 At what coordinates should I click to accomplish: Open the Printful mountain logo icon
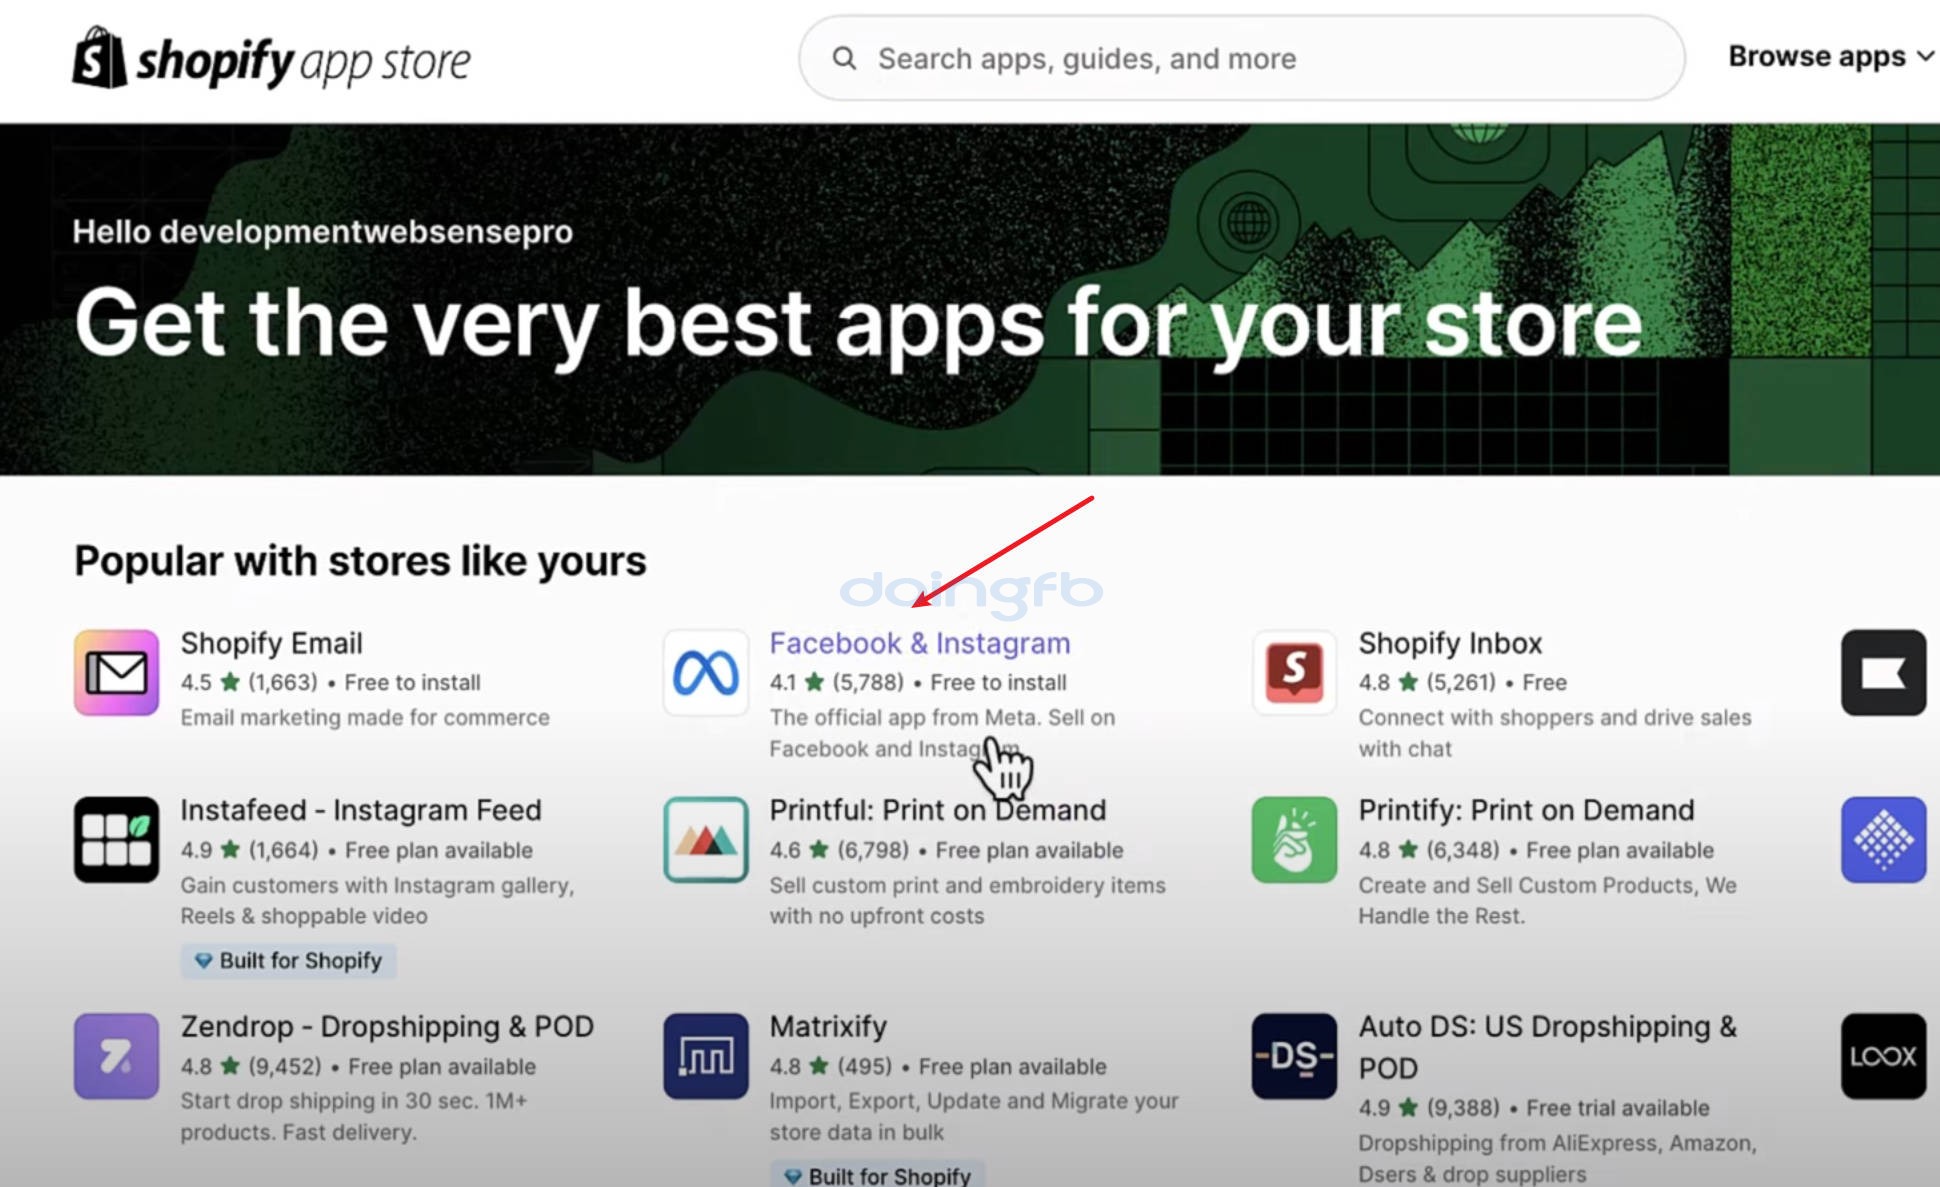[705, 839]
